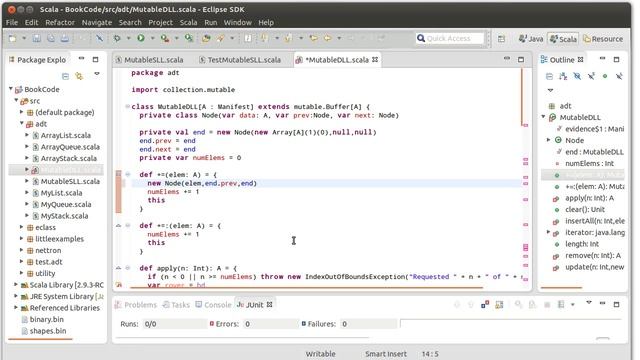Toggle alphabetical Sort in Outline view
The image size is (640, 360).
[563, 76]
